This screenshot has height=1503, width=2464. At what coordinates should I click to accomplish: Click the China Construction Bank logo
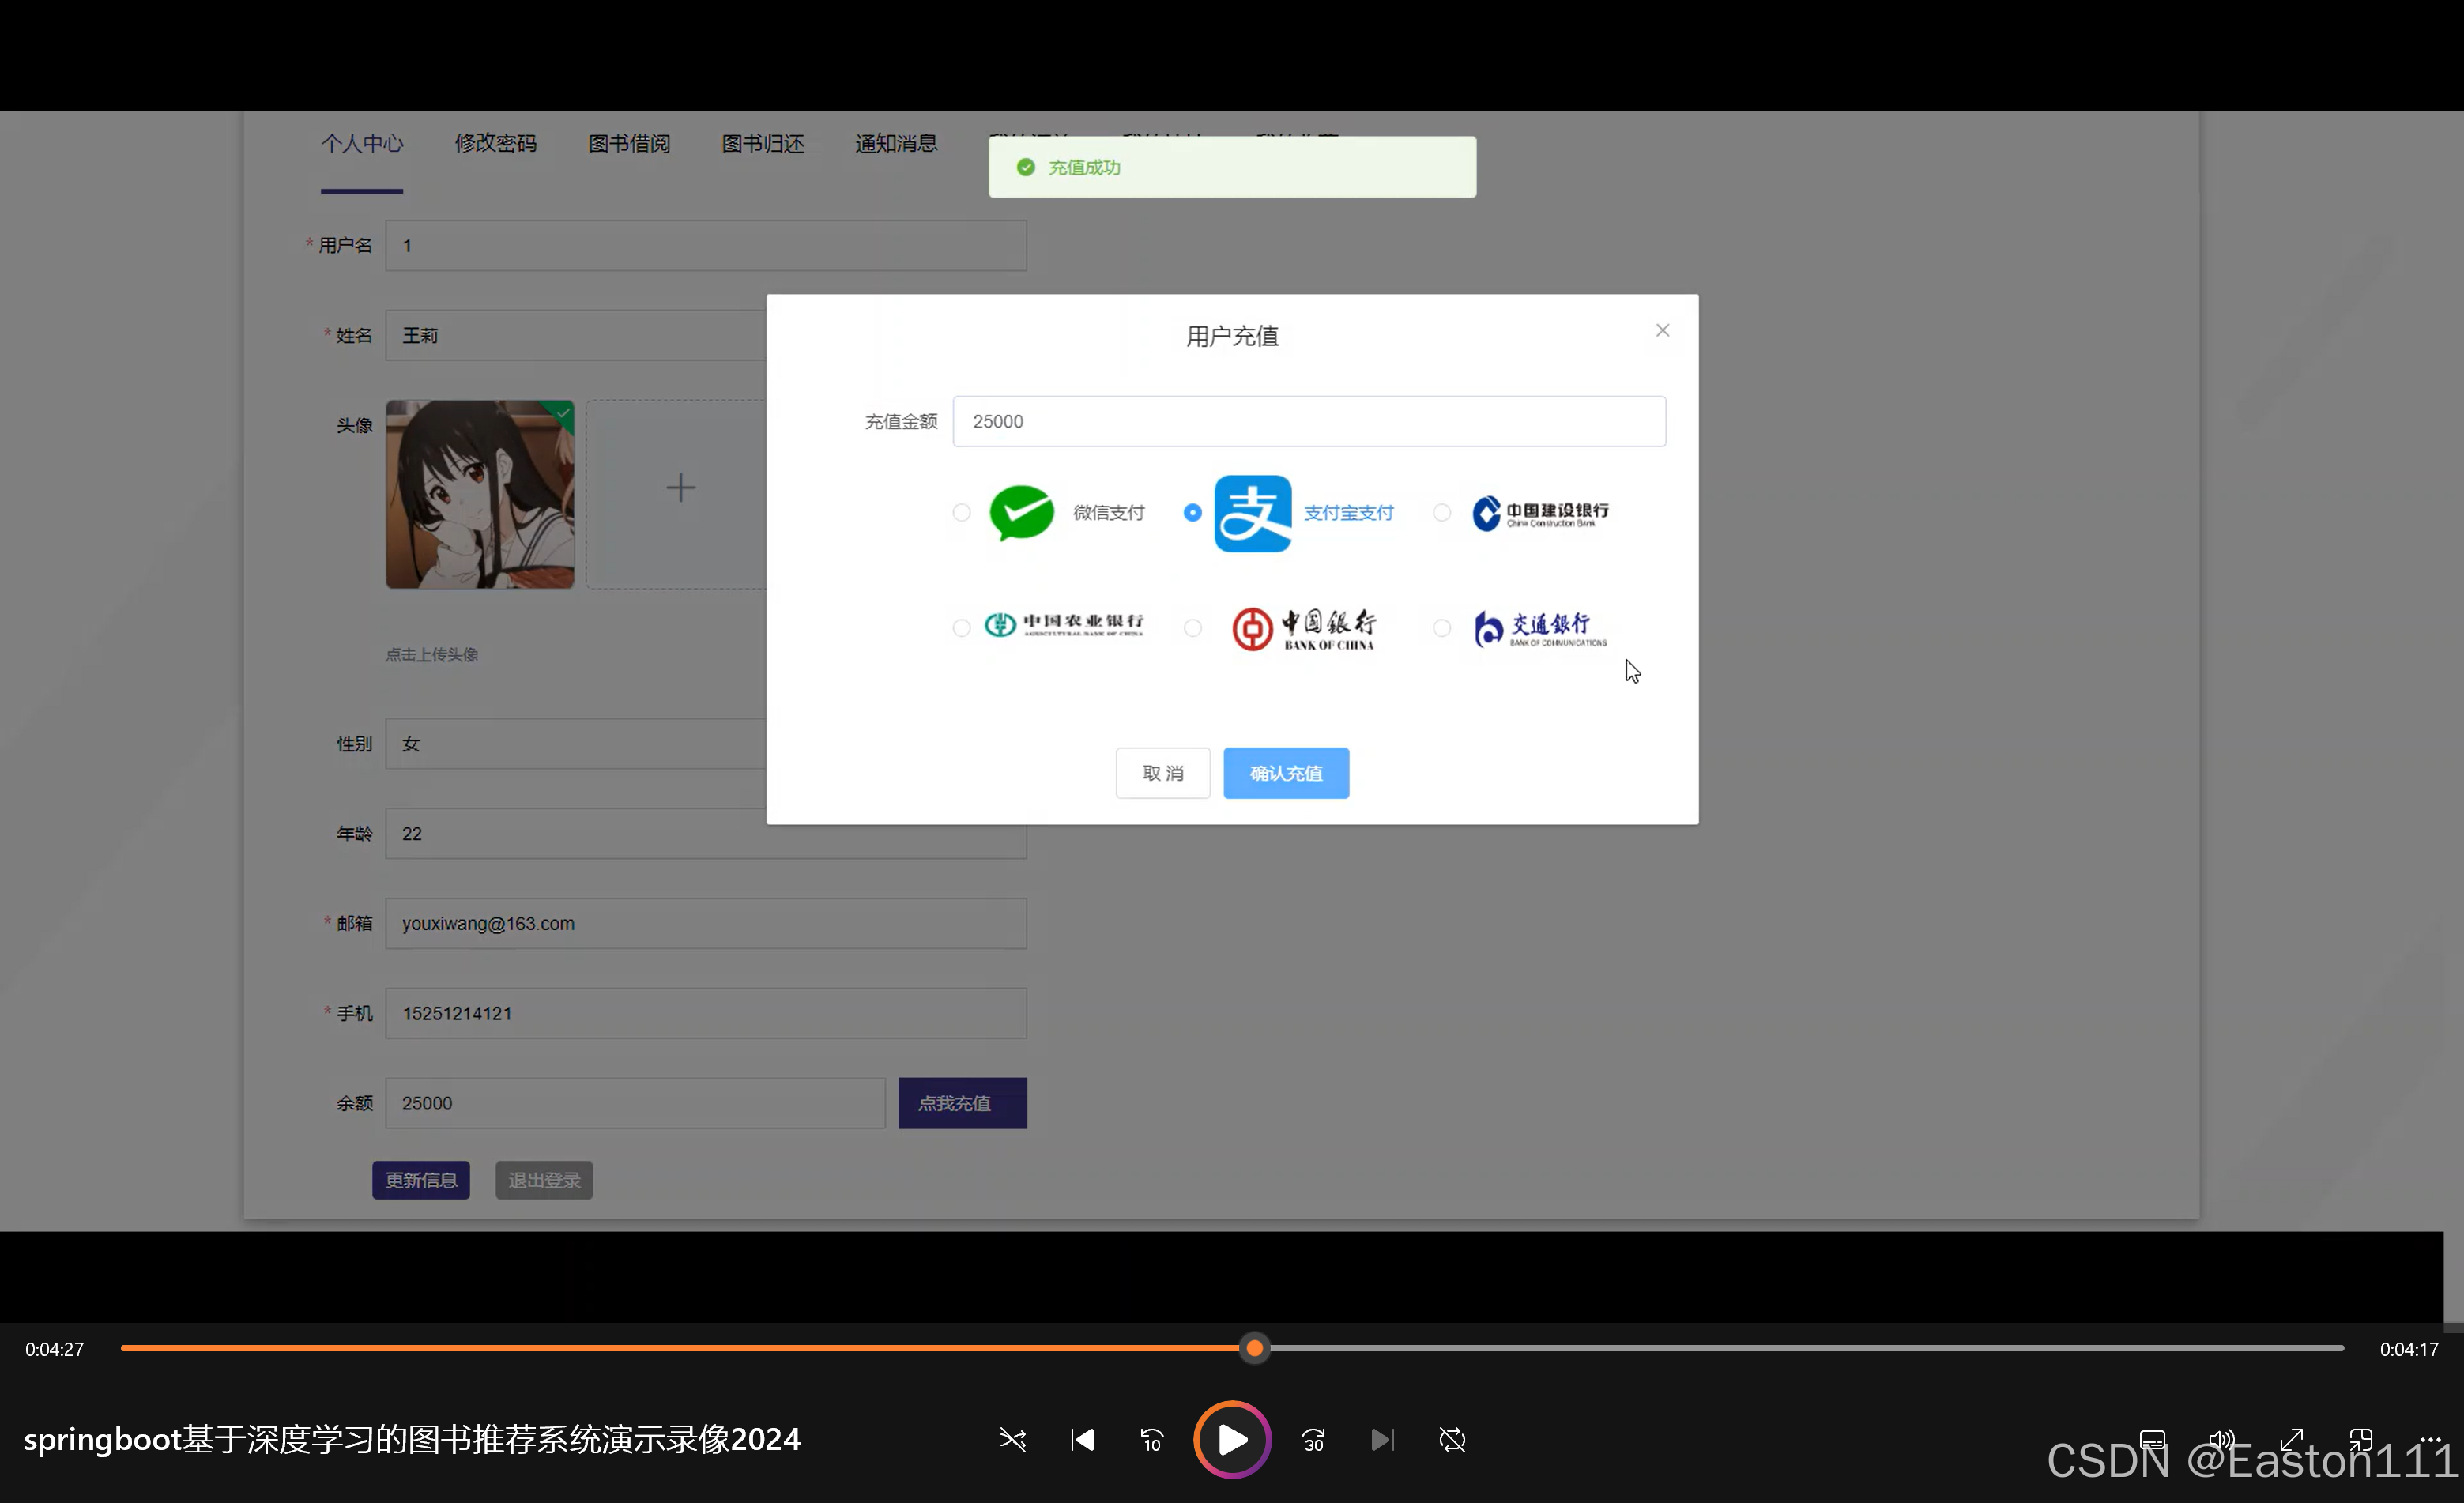(x=1540, y=513)
